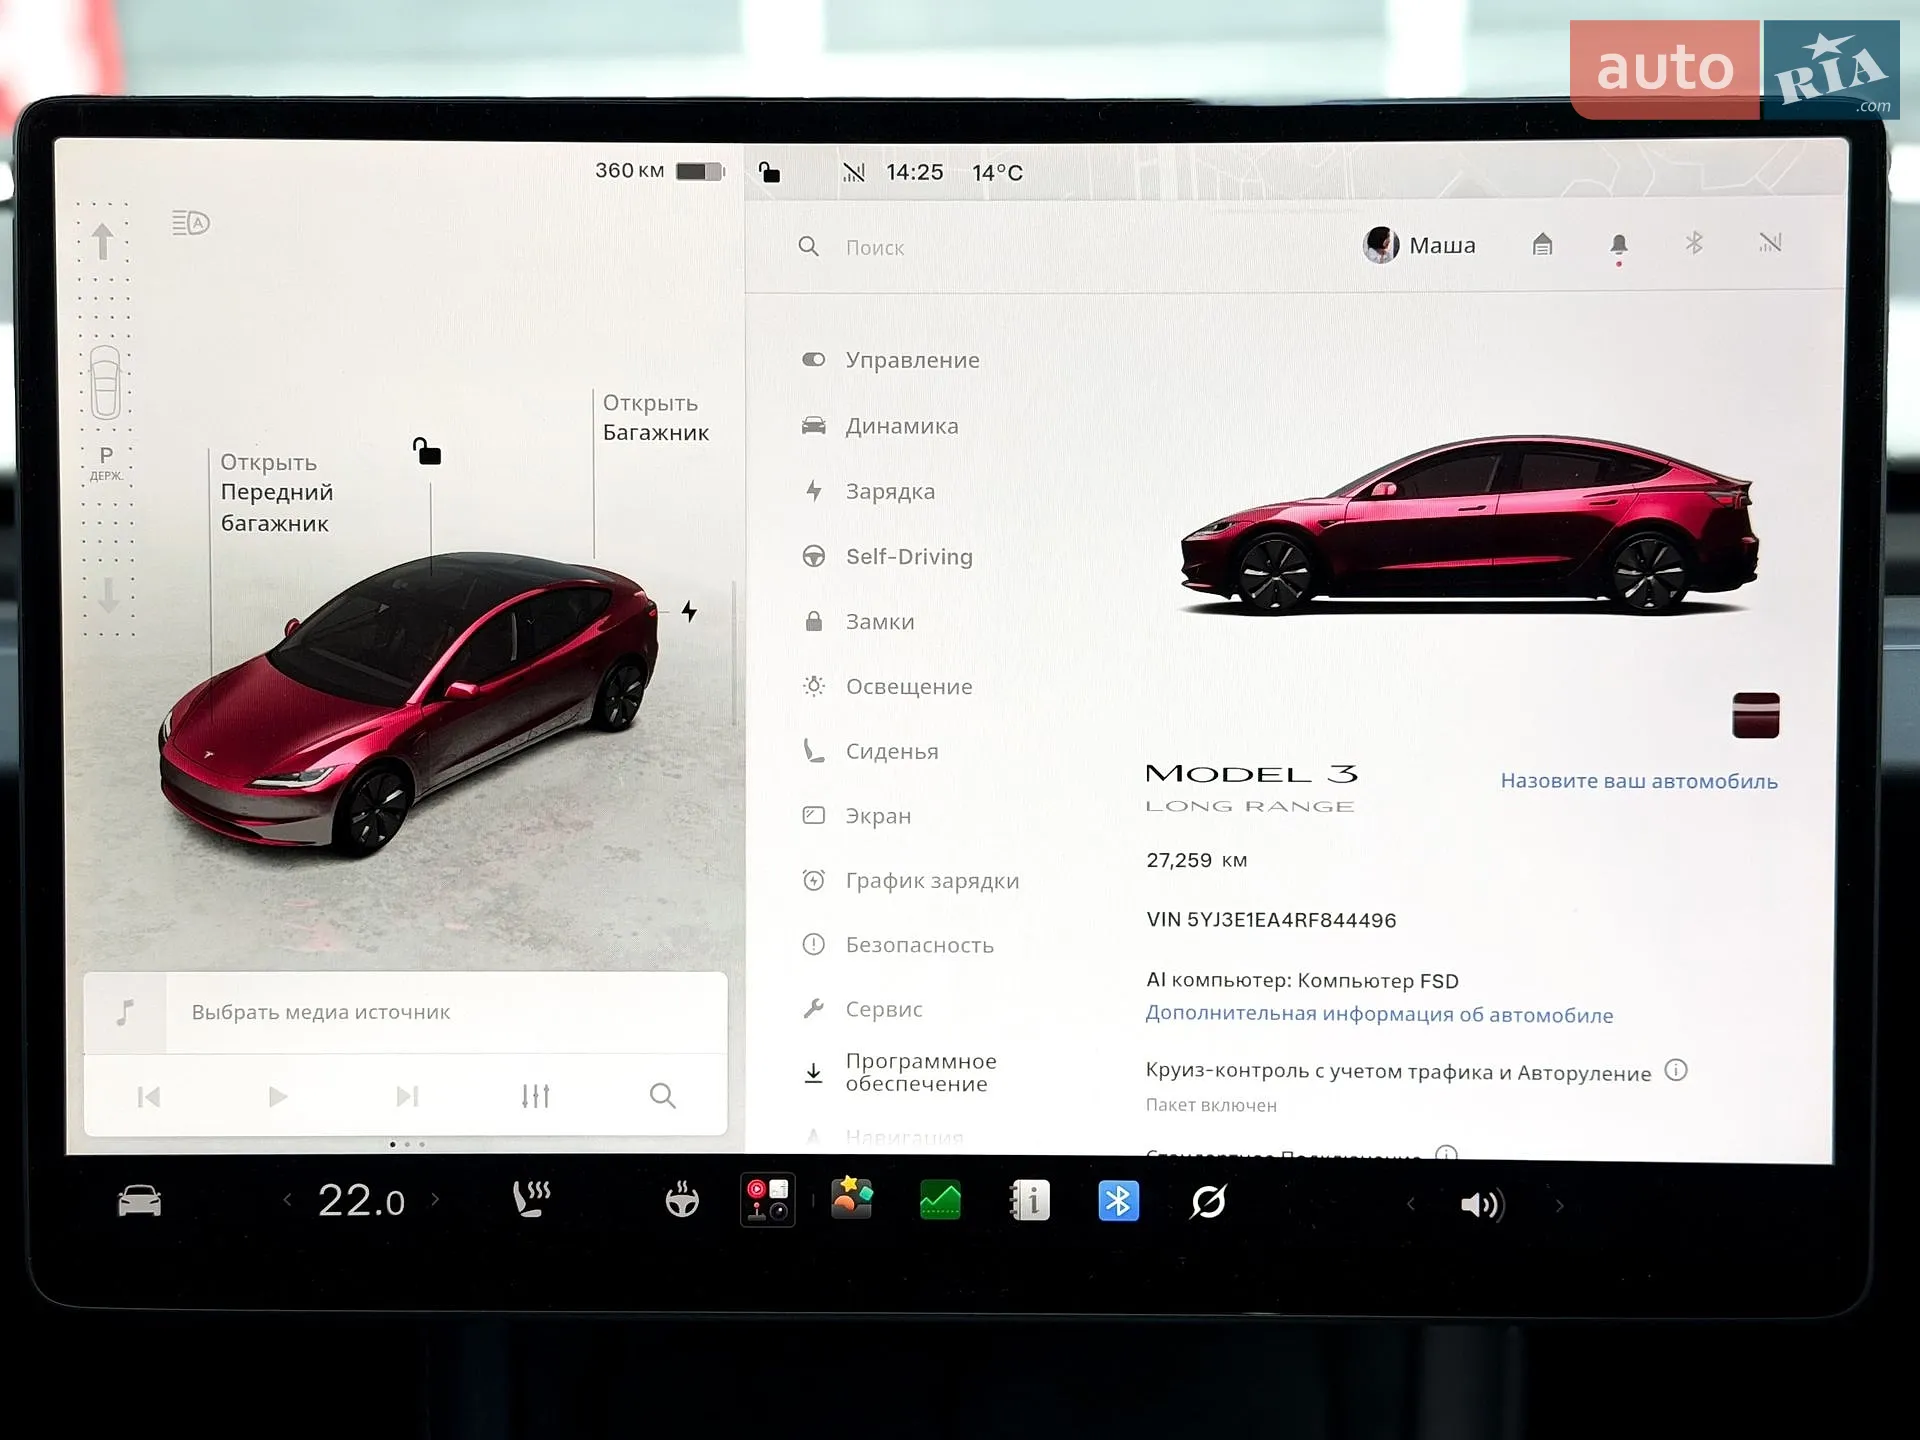Tap the lock icon in the top status bar
Screen dimensions: 1920x1440
point(769,172)
